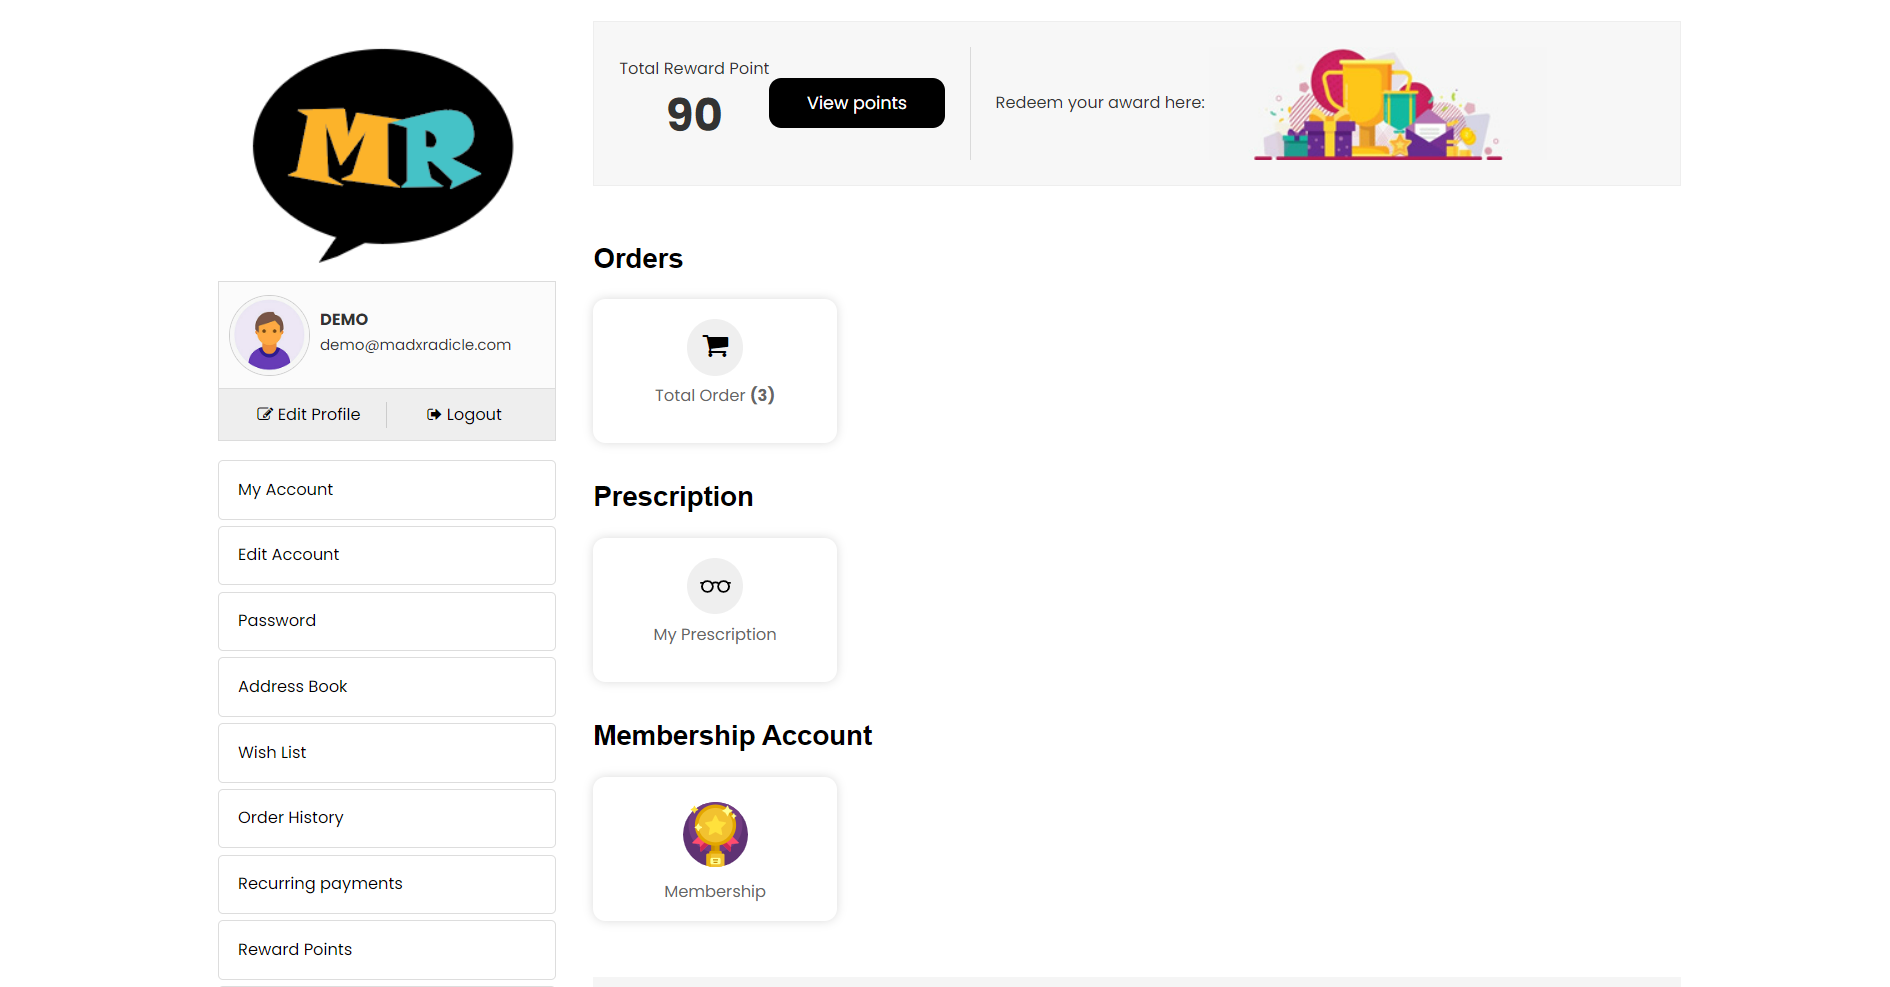Click the shopping cart orders icon
Screen dimensions: 1890x987
click(x=715, y=347)
